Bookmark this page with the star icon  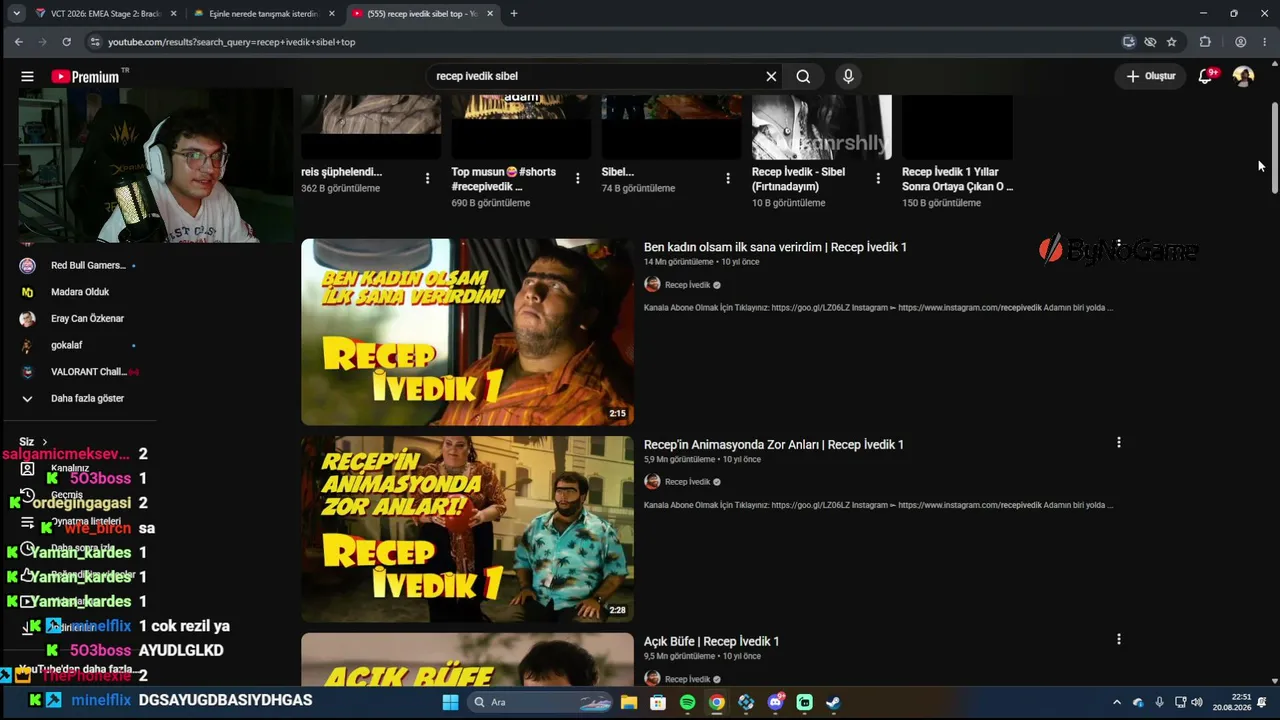click(x=1171, y=42)
